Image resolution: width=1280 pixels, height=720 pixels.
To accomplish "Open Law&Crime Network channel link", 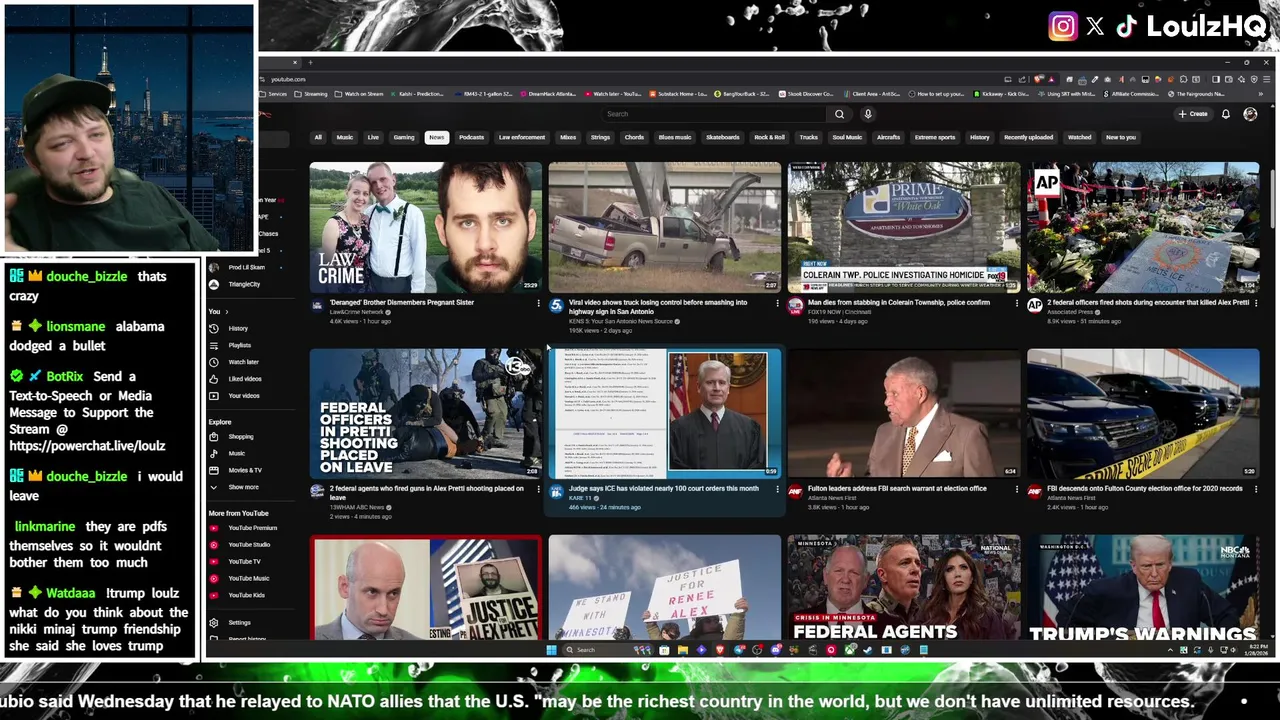I will tap(357, 312).
